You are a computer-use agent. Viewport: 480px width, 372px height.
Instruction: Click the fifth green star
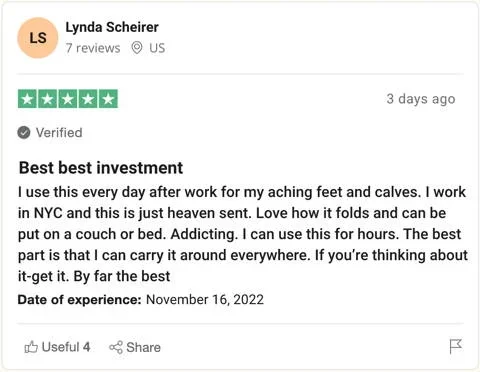click(x=108, y=99)
